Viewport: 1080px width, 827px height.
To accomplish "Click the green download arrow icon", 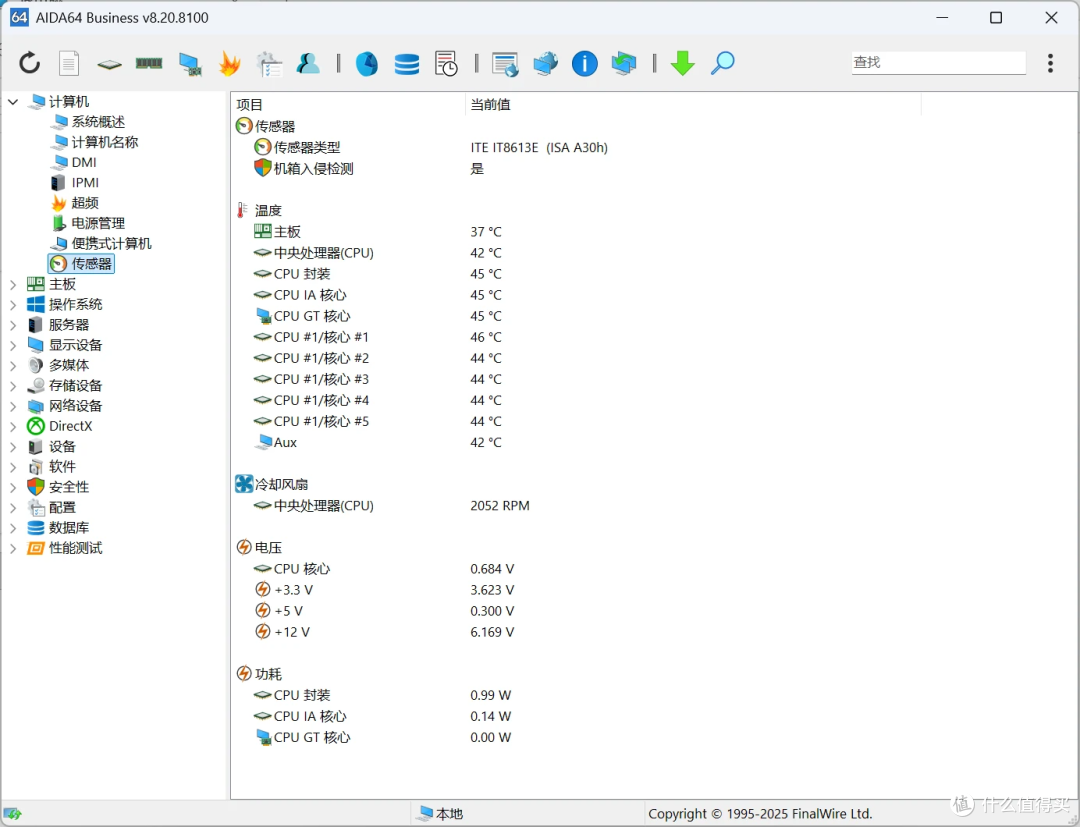I will [683, 63].
